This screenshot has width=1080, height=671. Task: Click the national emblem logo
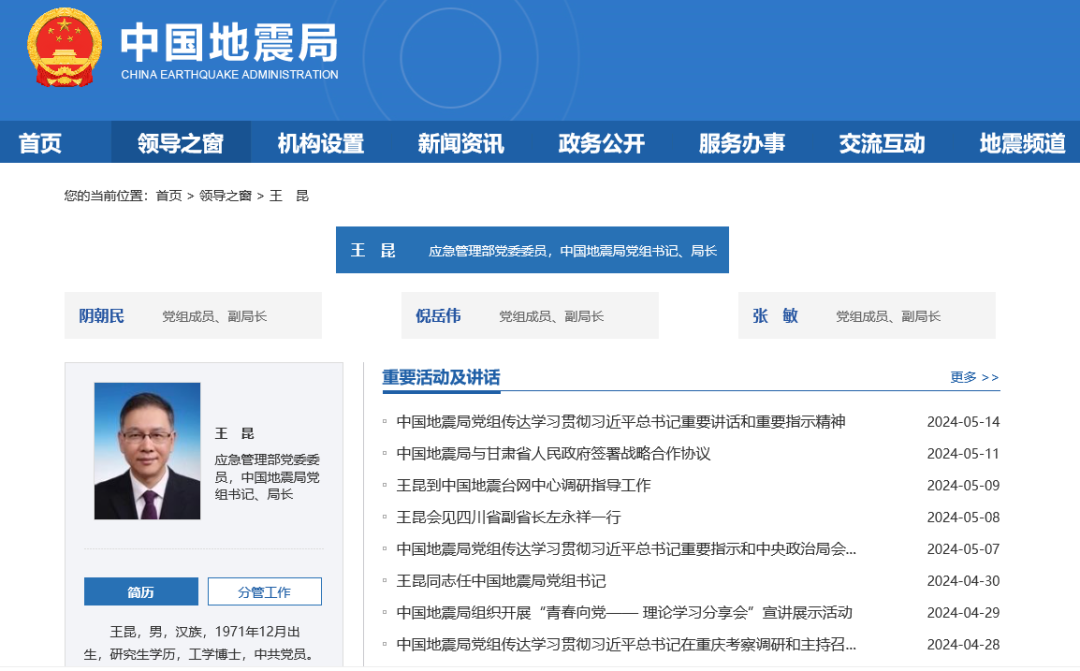[64, 47]
